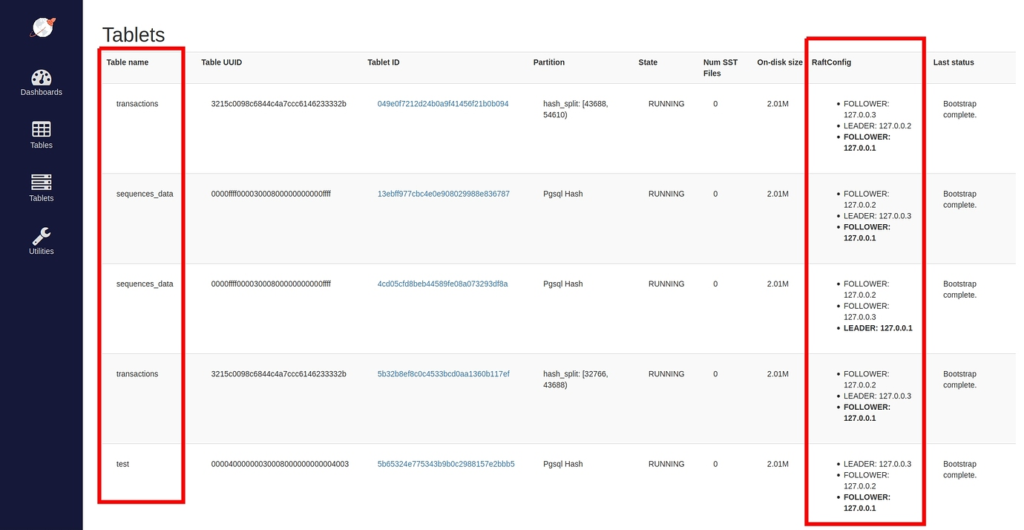Select the Tablets server icon
This screenshot has width=1024, height=530.
(x=41, y=182)
